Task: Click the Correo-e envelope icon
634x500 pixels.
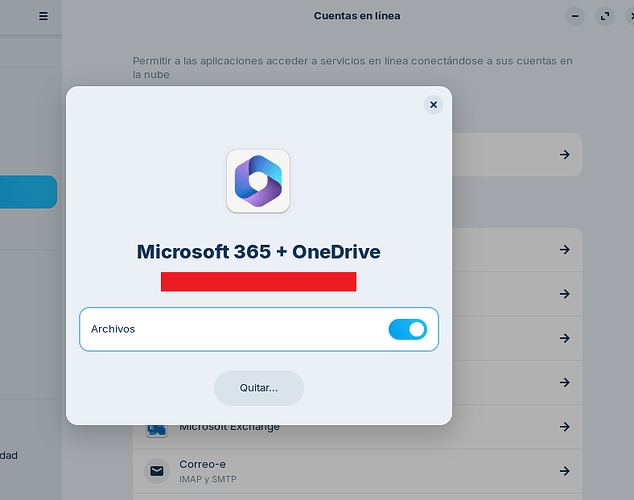Action: 157,470
